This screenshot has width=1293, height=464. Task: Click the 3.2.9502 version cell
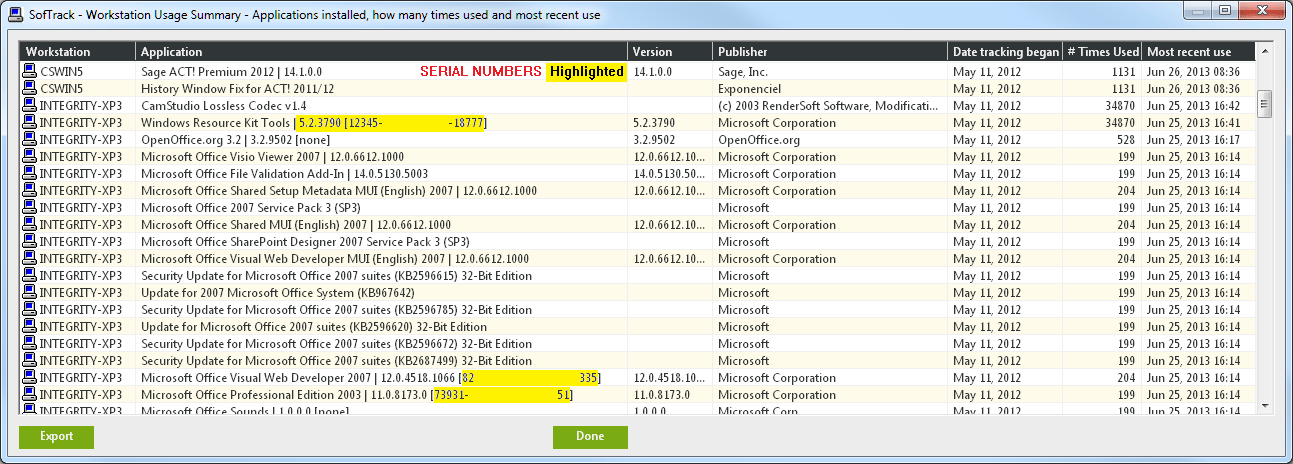coord(670,140)
